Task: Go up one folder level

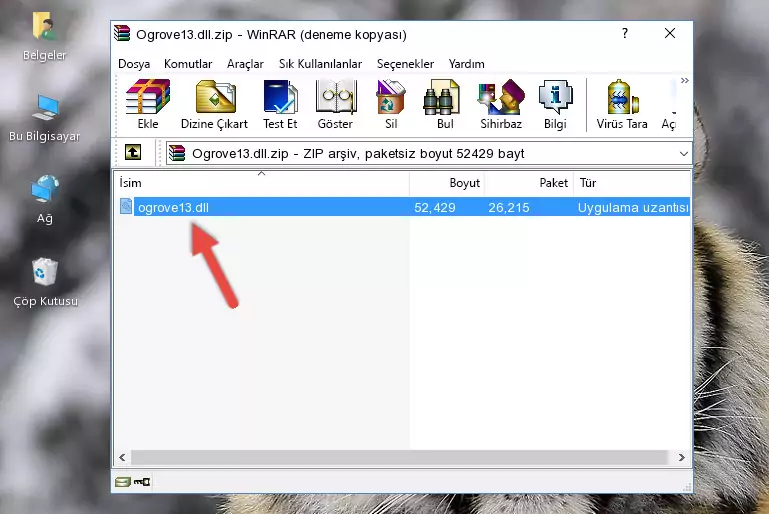Action: 133,153
